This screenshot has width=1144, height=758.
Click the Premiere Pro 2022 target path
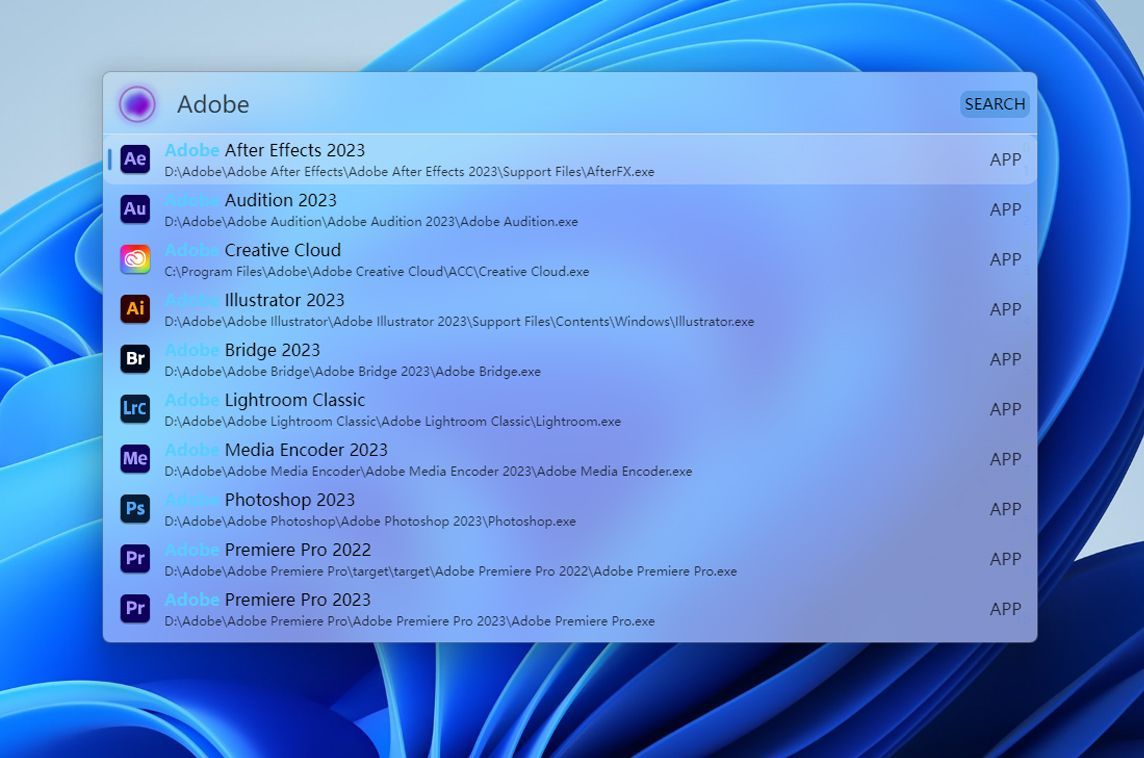(450, 571)
